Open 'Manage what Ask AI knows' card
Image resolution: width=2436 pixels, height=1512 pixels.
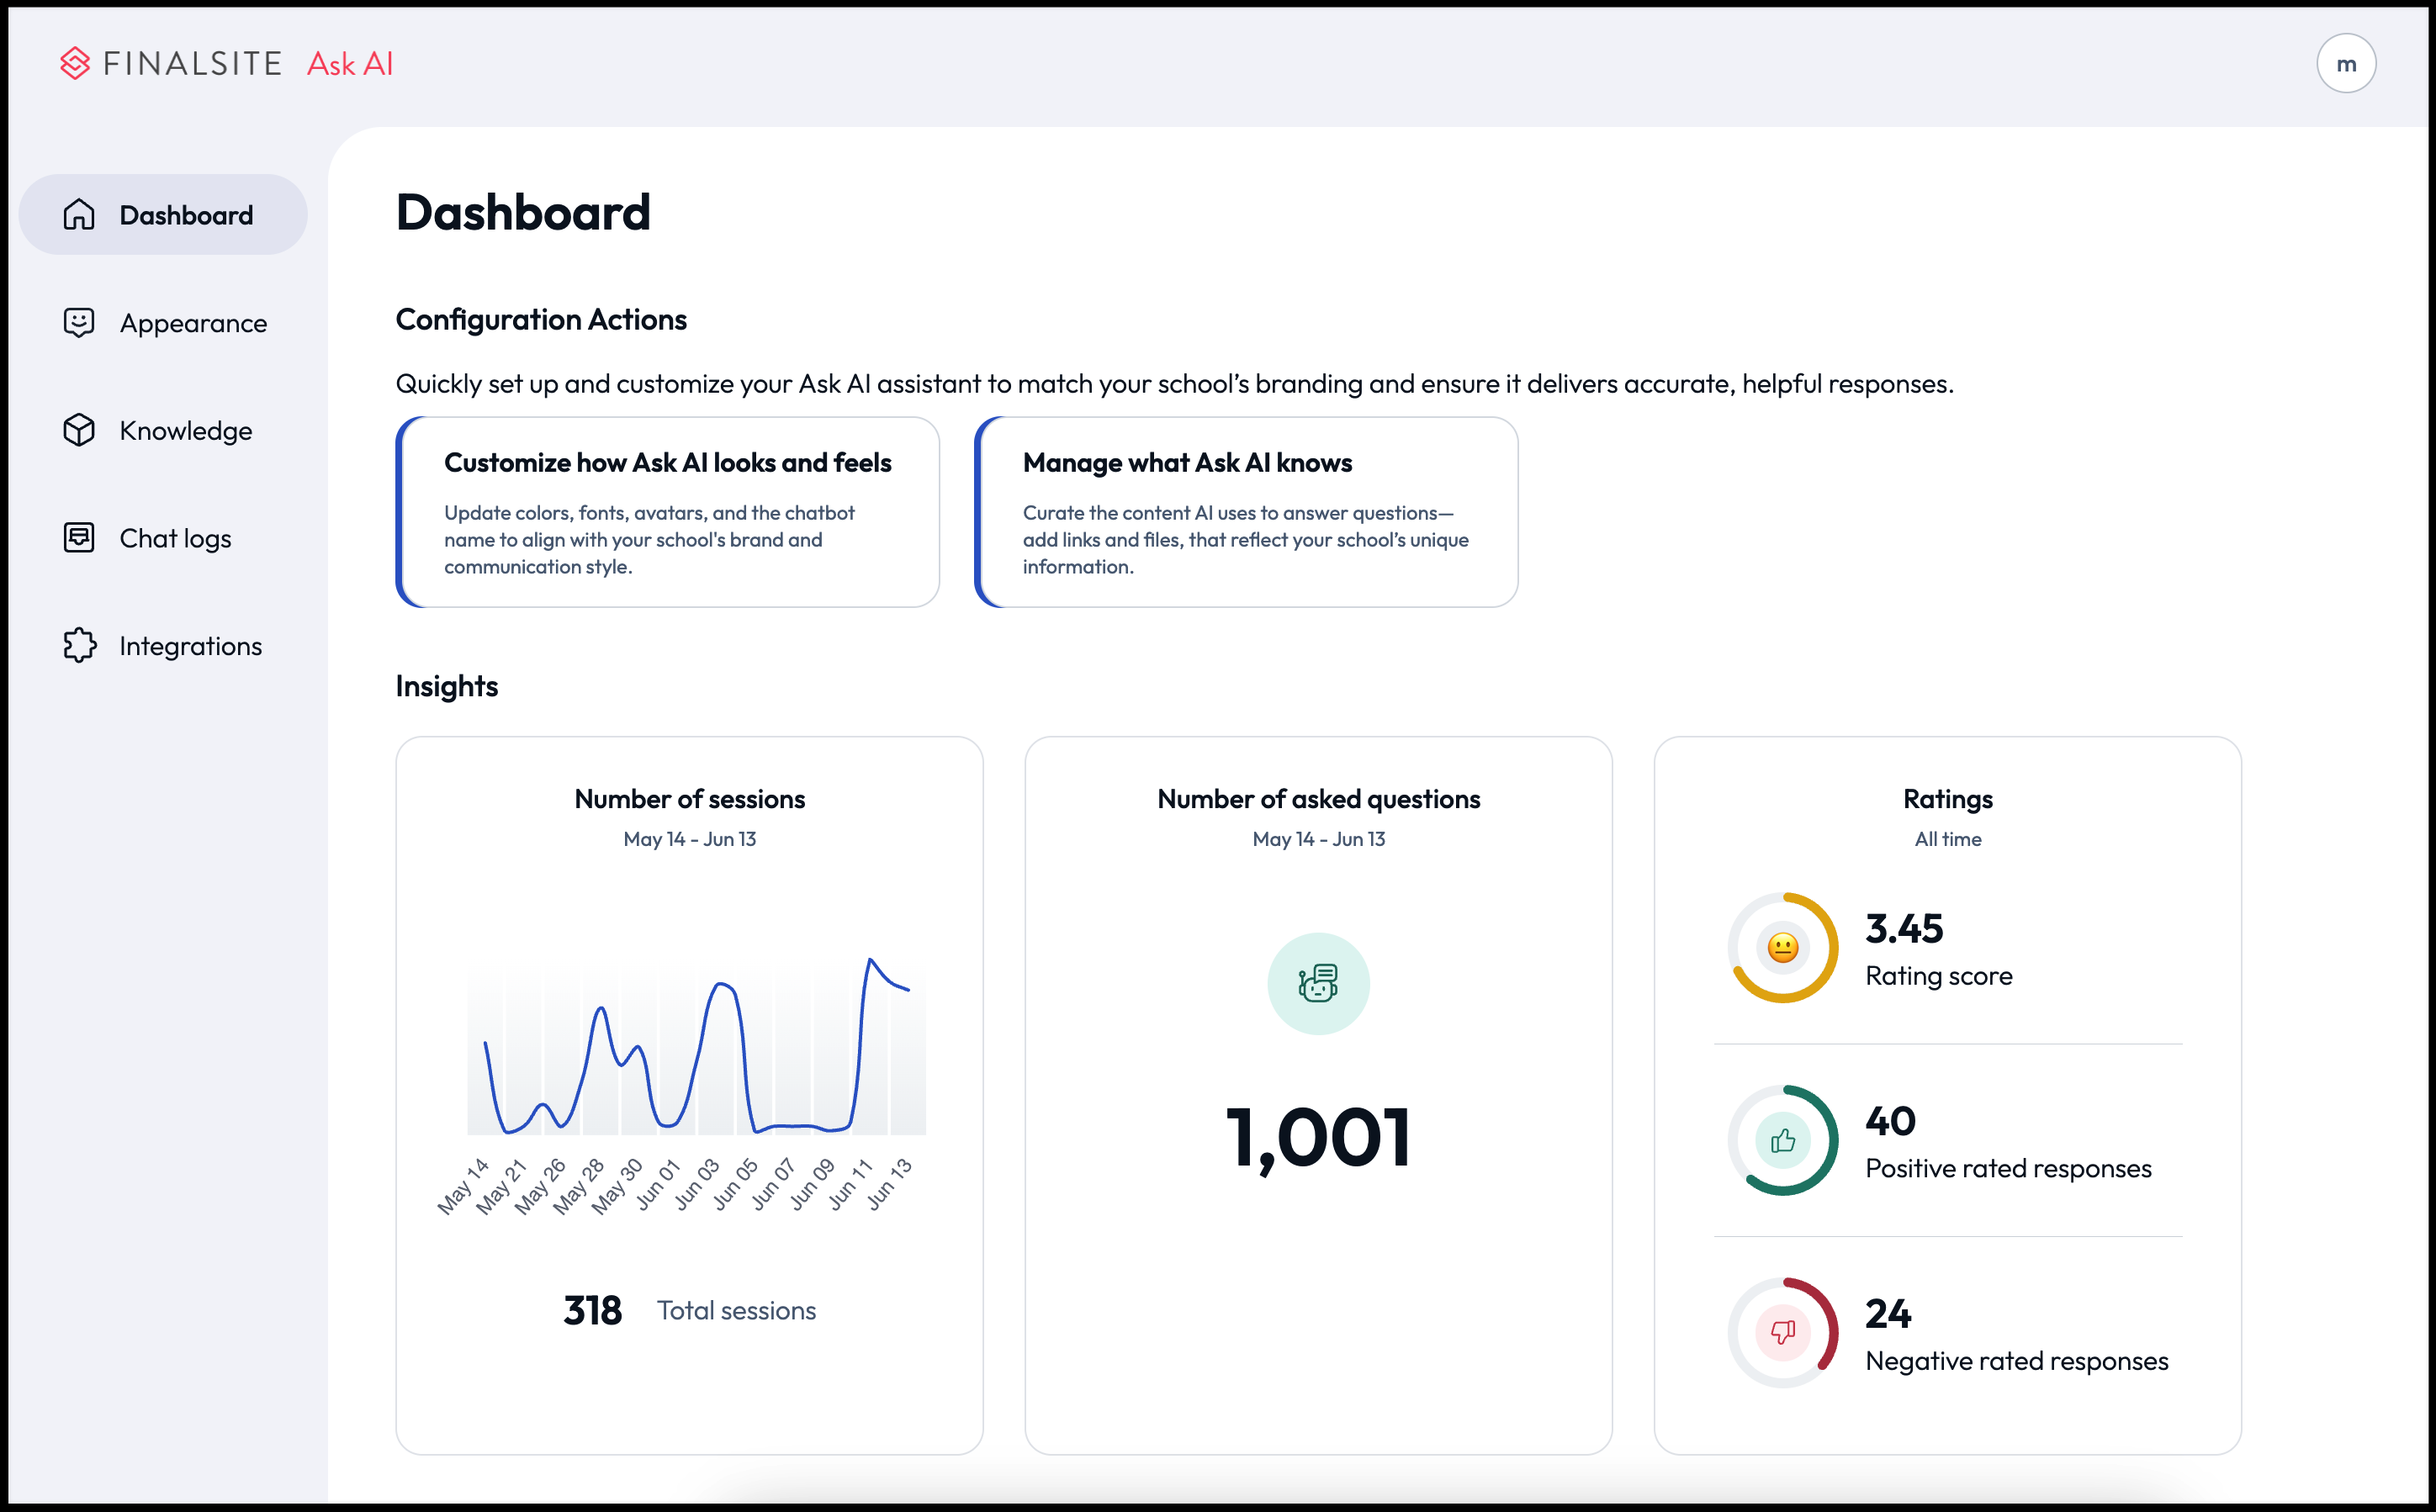tap(1246, 512)
